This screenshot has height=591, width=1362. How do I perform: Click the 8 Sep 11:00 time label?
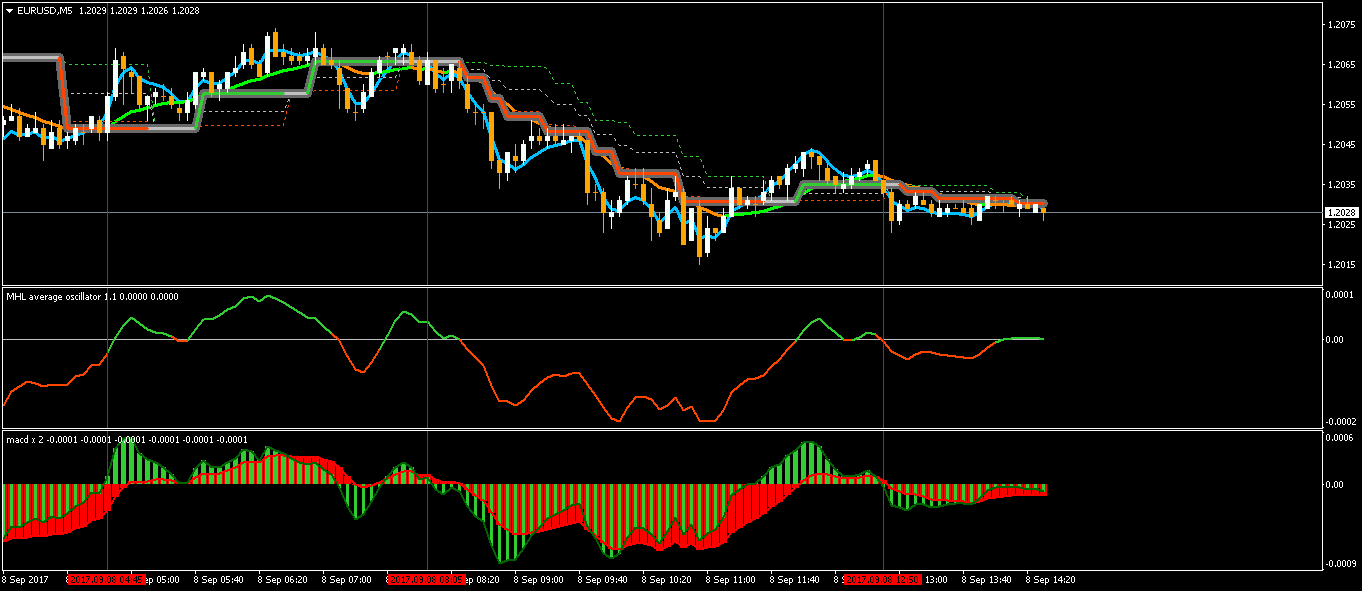pyautogui.click(x=731, y=579)
